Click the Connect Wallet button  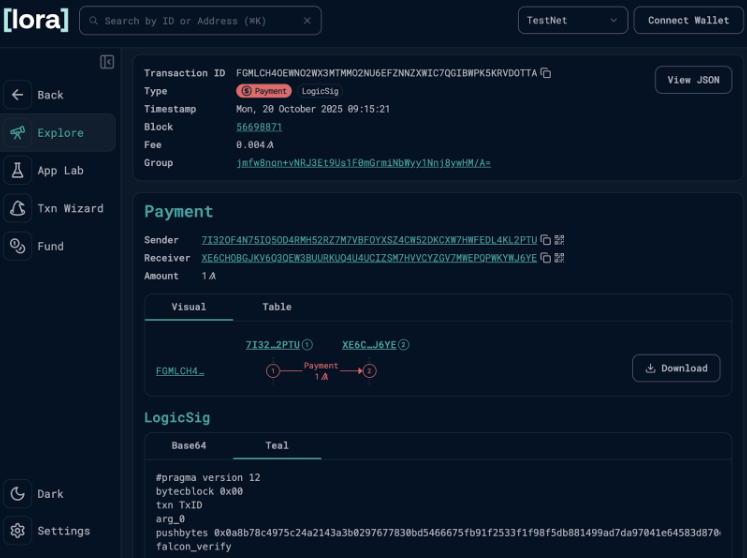688,20
